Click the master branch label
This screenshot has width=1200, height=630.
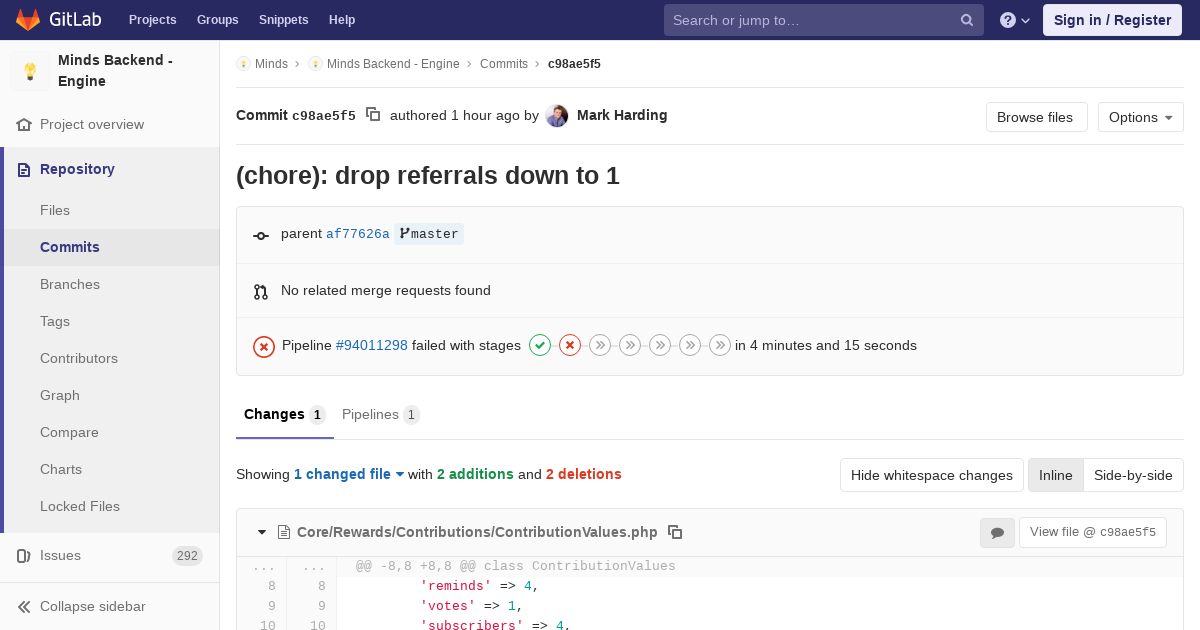429,234
